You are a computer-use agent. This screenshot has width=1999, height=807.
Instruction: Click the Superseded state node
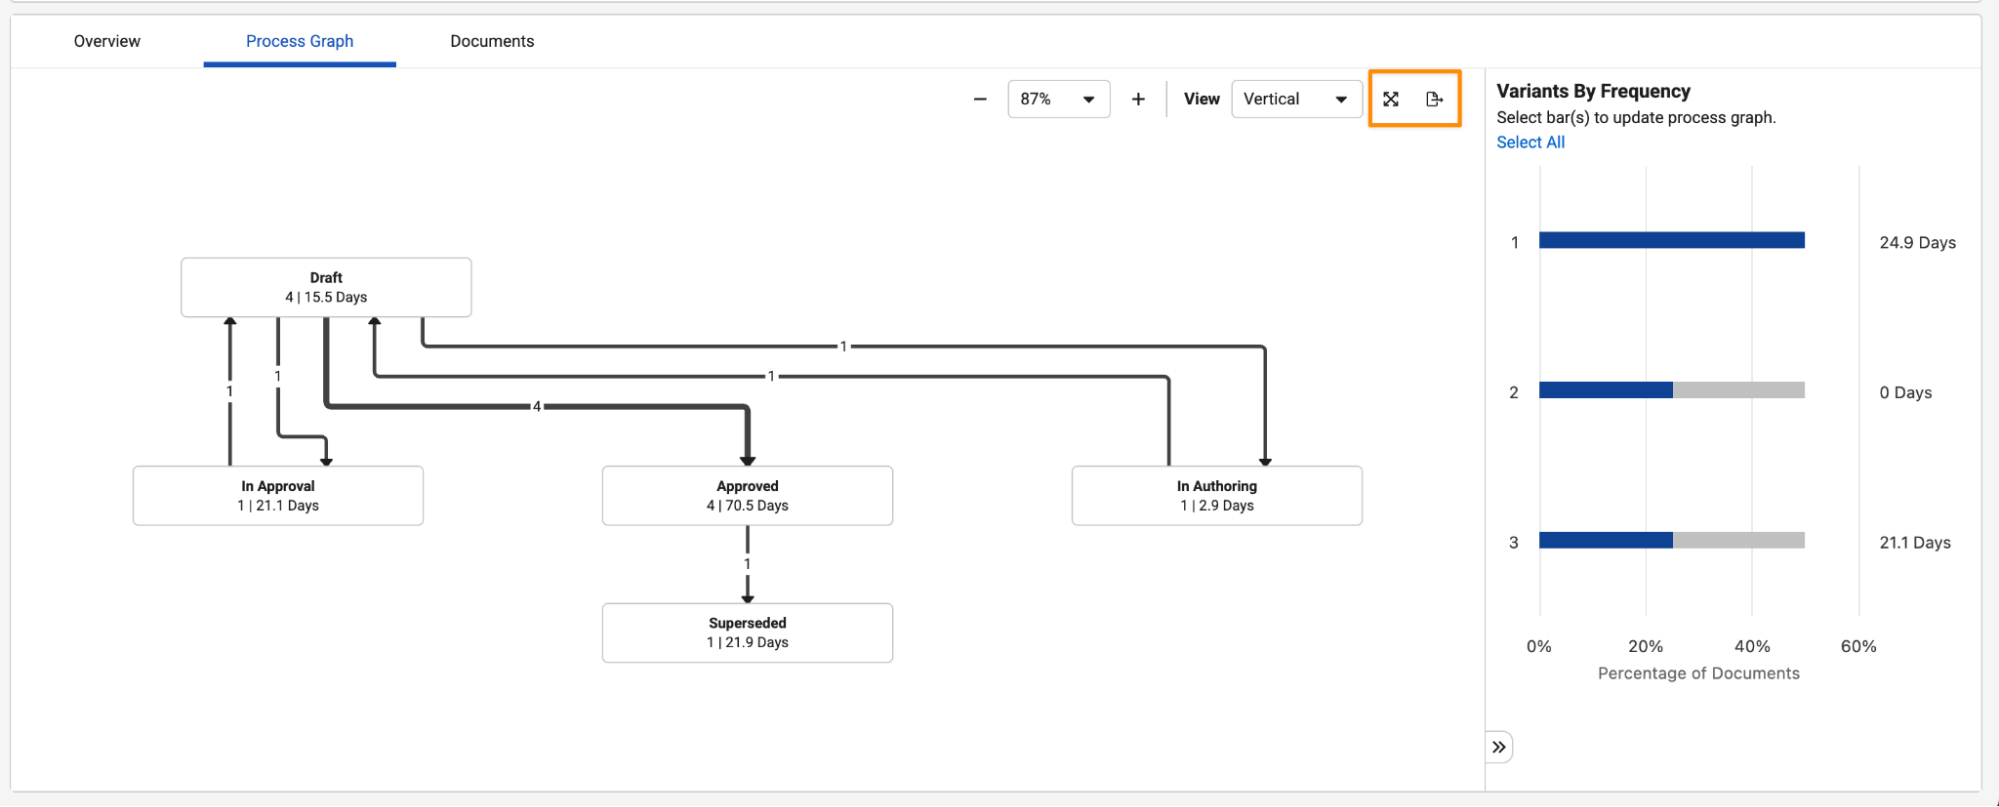[x=747, y=632]
